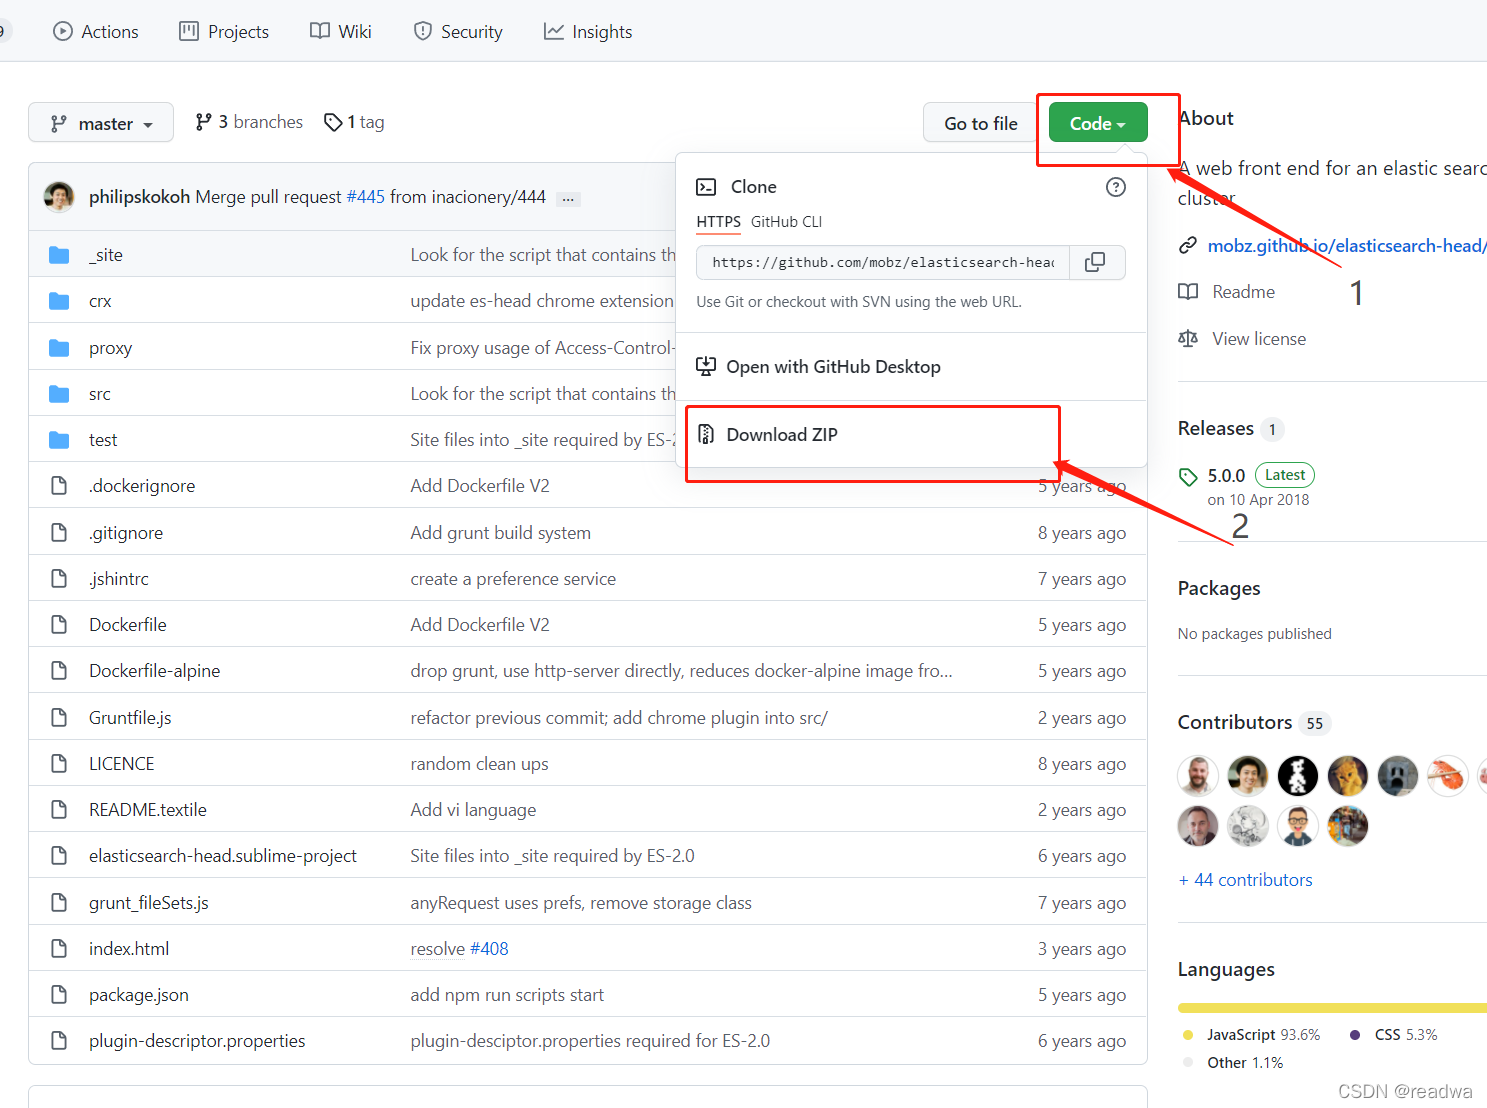The height and width of the screenshot is (1108, 1487).
Task: Open the Projects tab
Action: 224,31
